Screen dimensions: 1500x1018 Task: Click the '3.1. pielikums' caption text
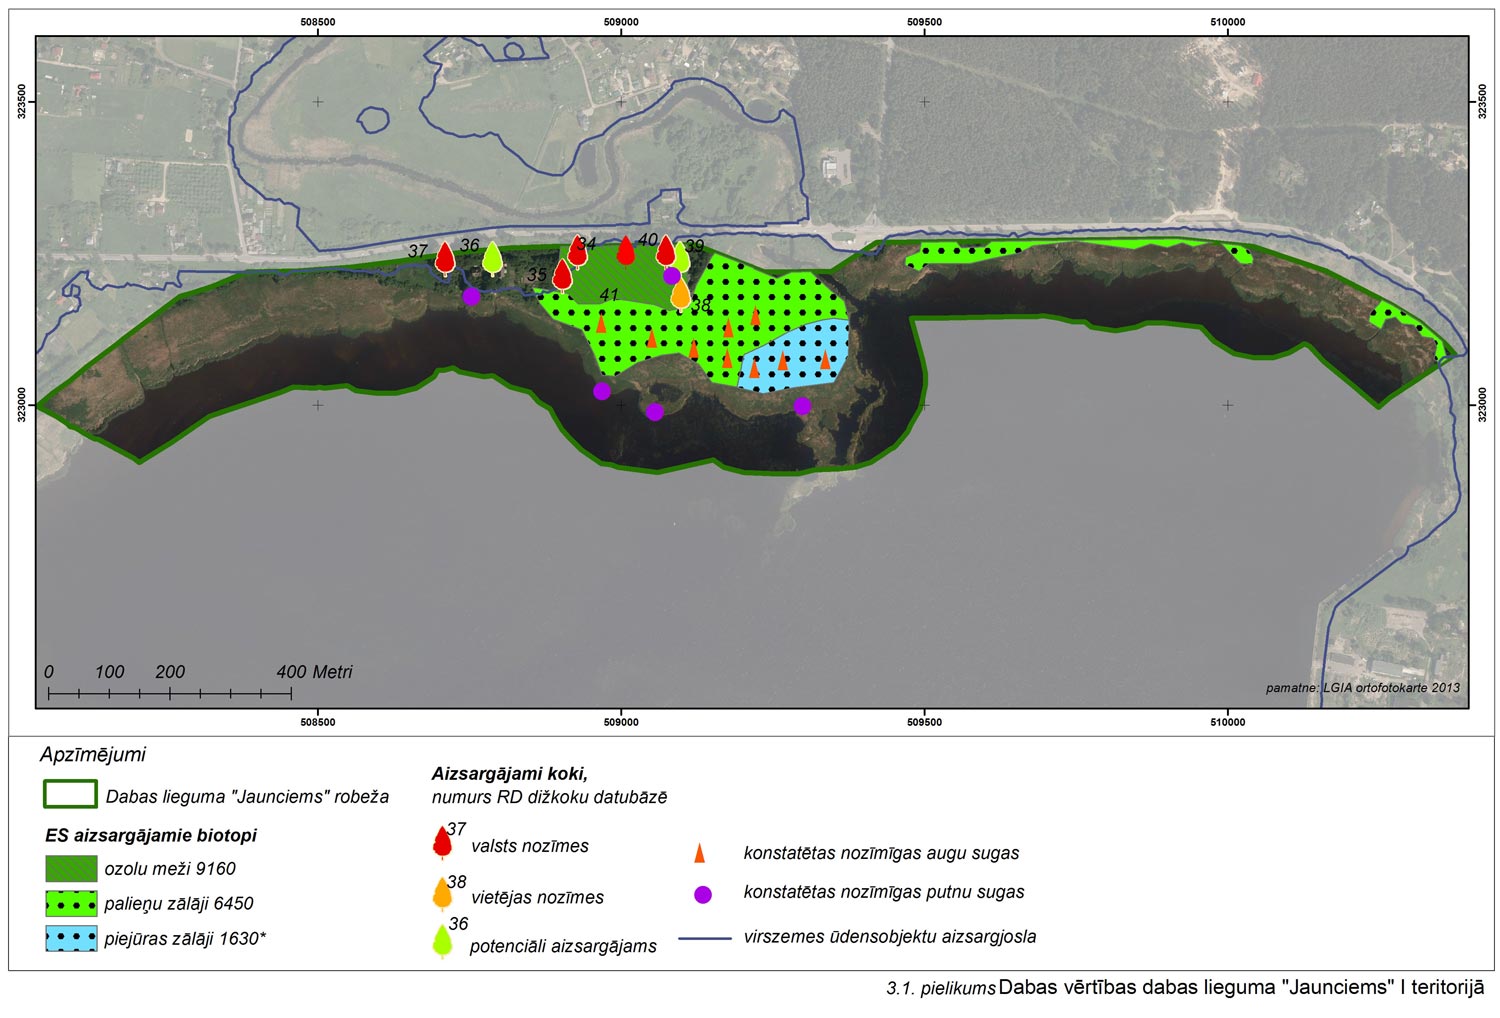[940, 989]
